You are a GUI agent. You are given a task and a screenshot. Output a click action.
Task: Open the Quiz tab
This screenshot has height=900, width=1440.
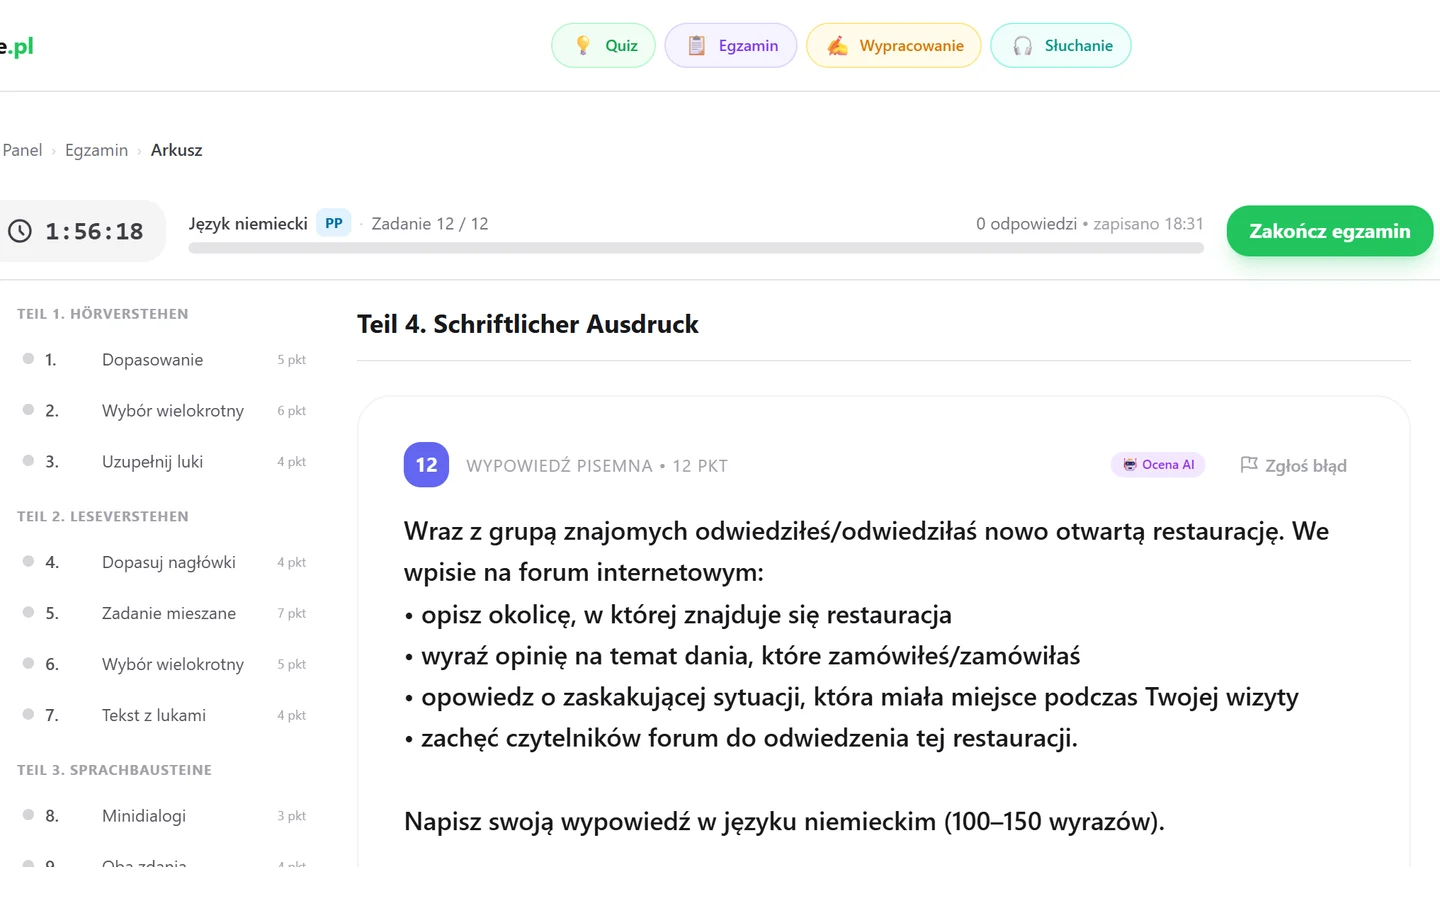[x=603, y=45]
